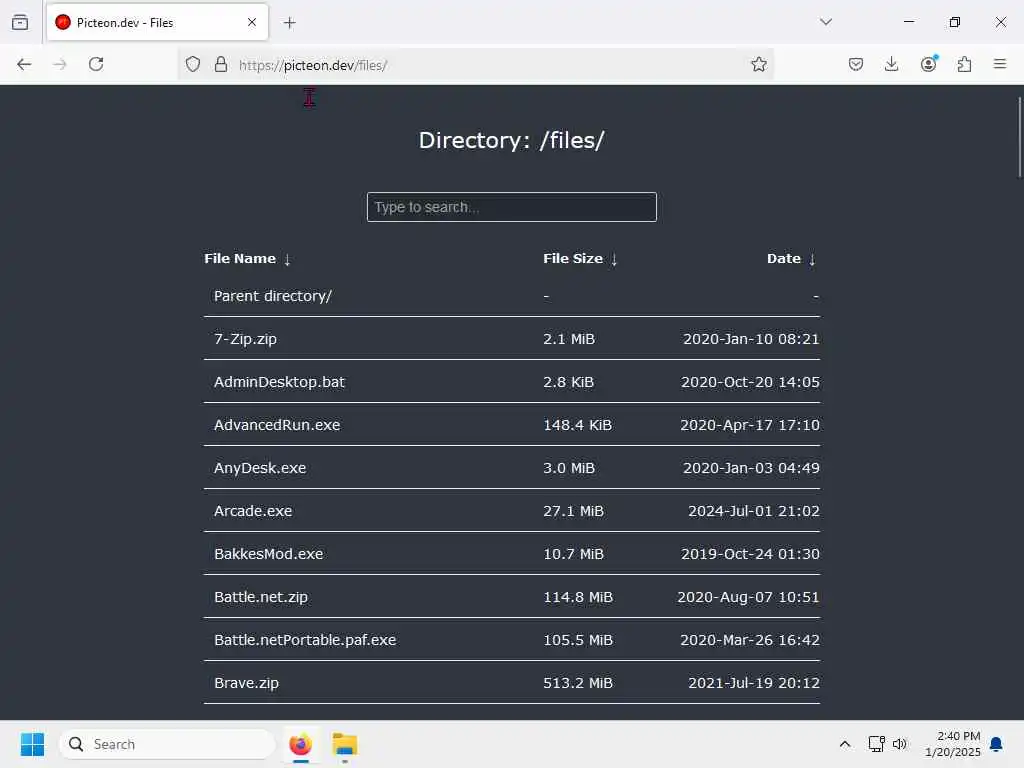Viewport: 1024px width, 768px height.
Task: Open the network status tray icon
Action: coord(876,744)
